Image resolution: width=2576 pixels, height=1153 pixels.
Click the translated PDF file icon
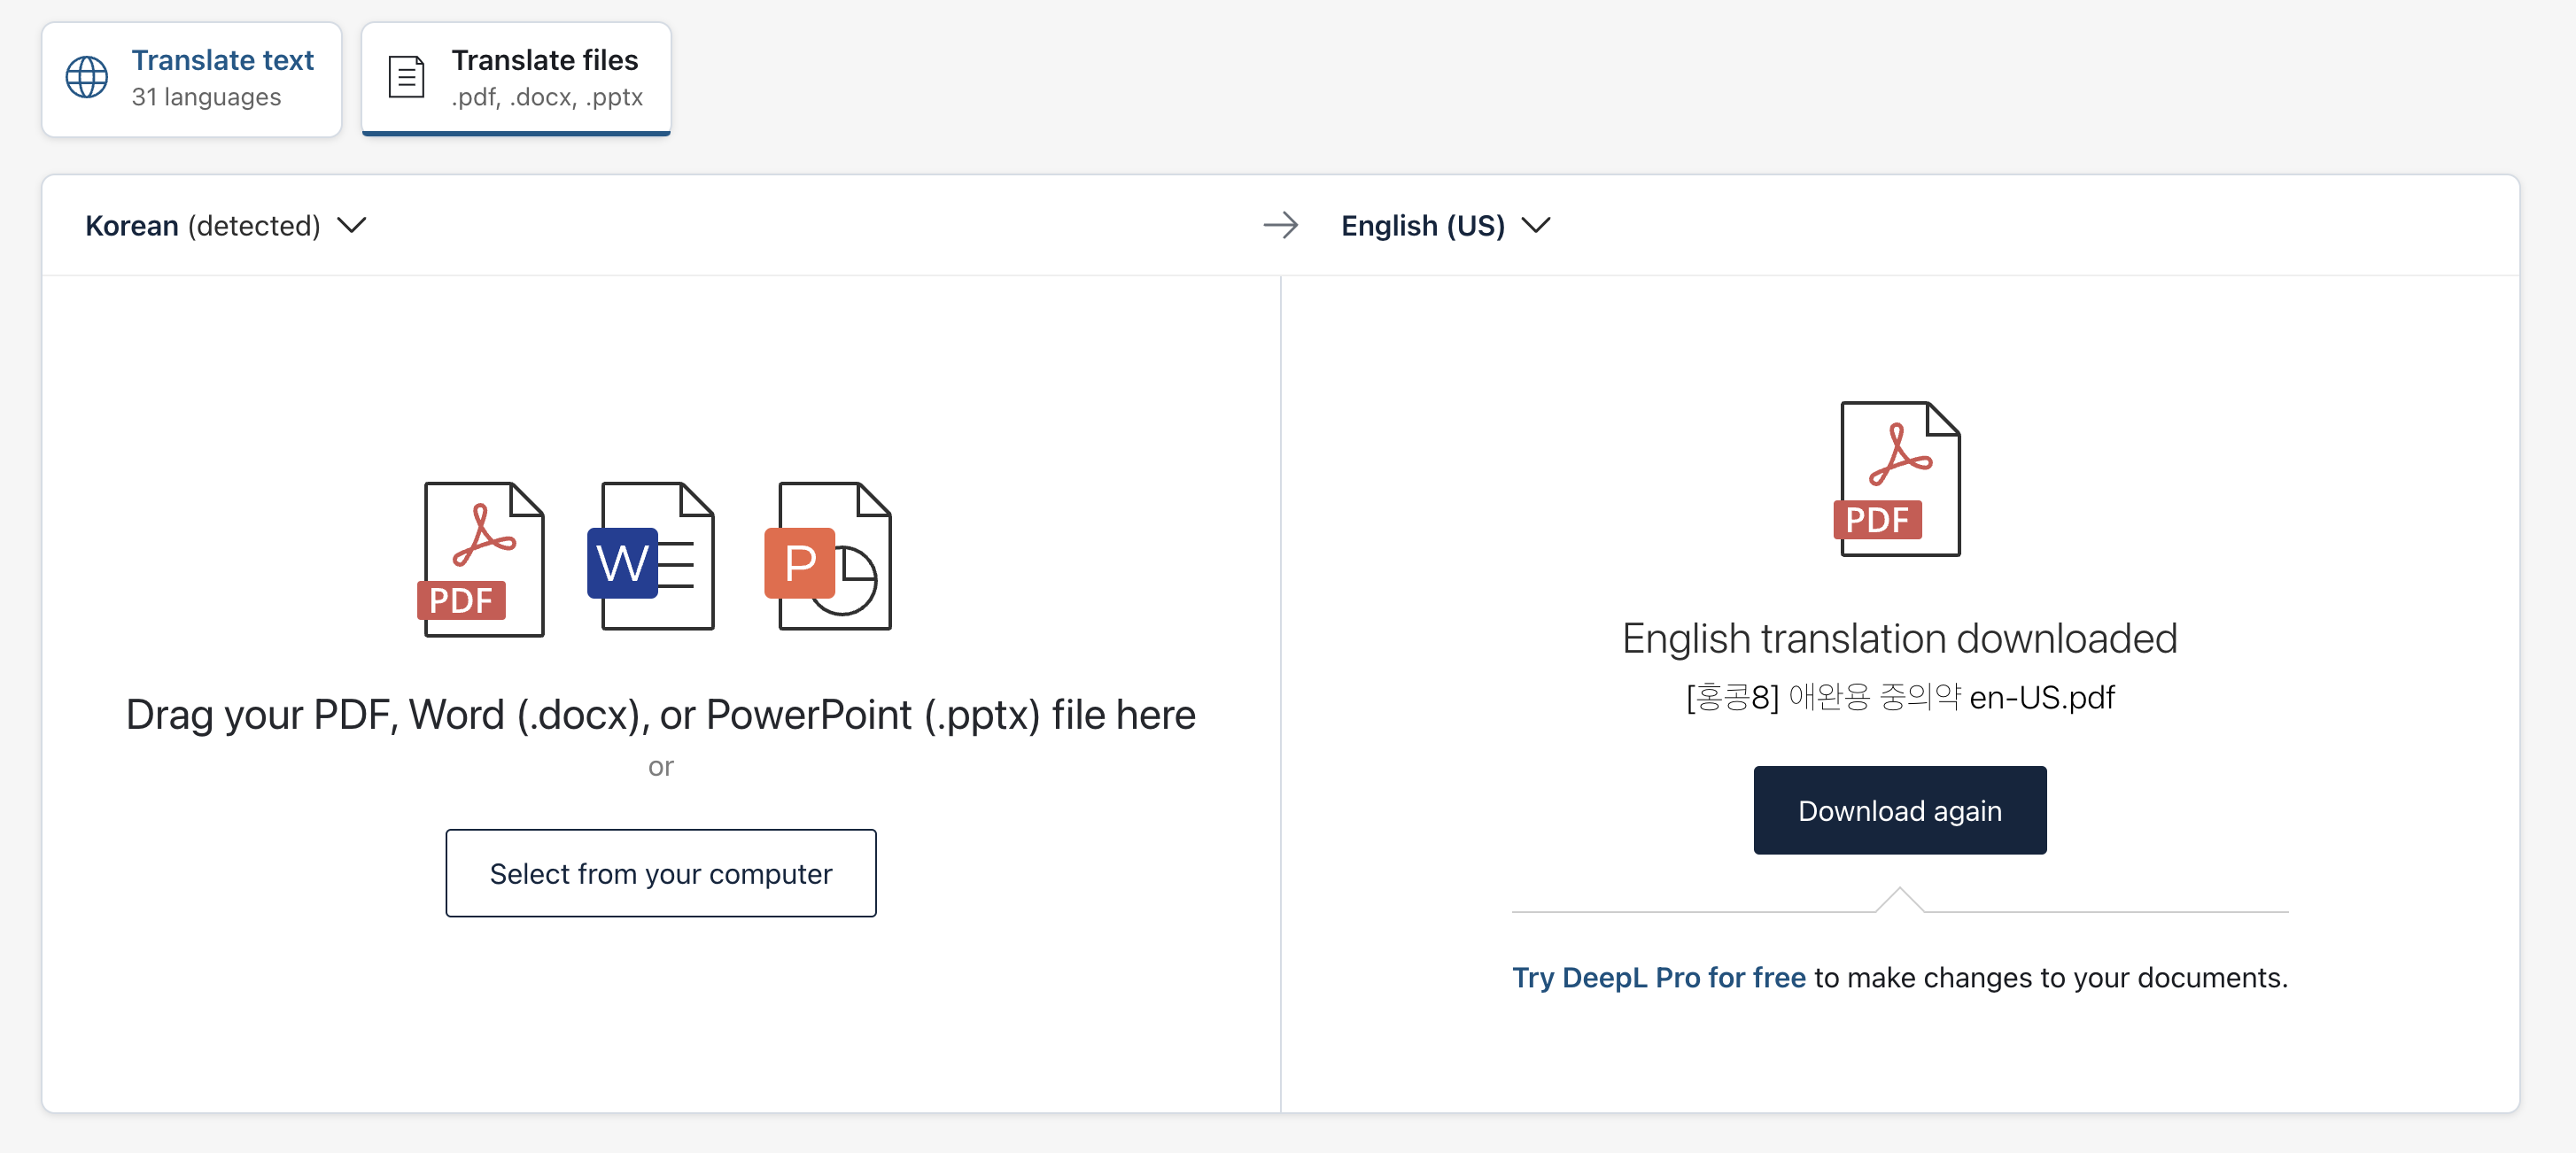coord(1897,479)
